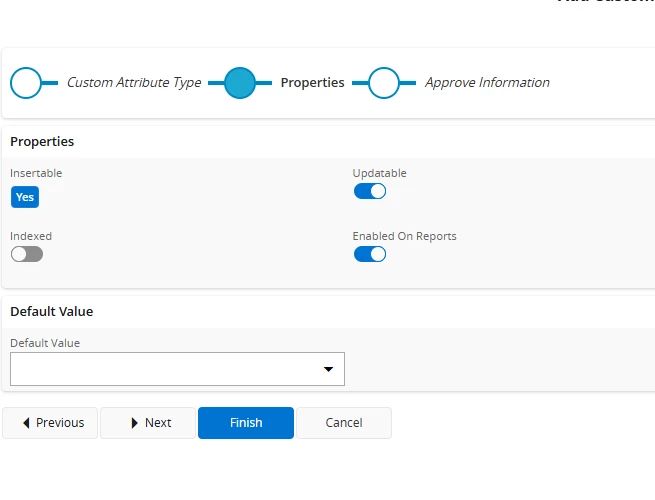
Task: Click the filled Properties step circle
Action: pos(240,83)
